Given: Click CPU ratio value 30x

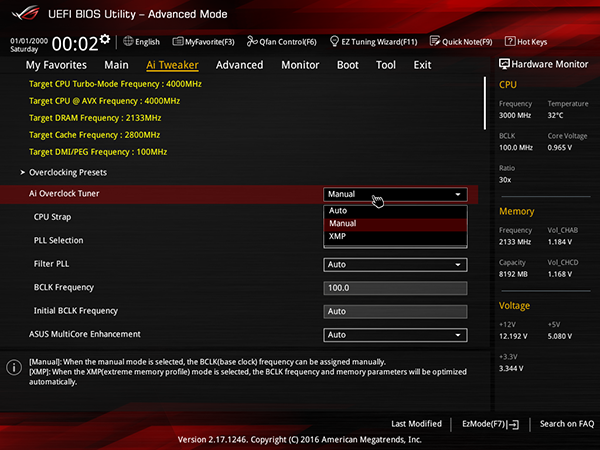Looking at the screenshot, I should click(505, 180).
